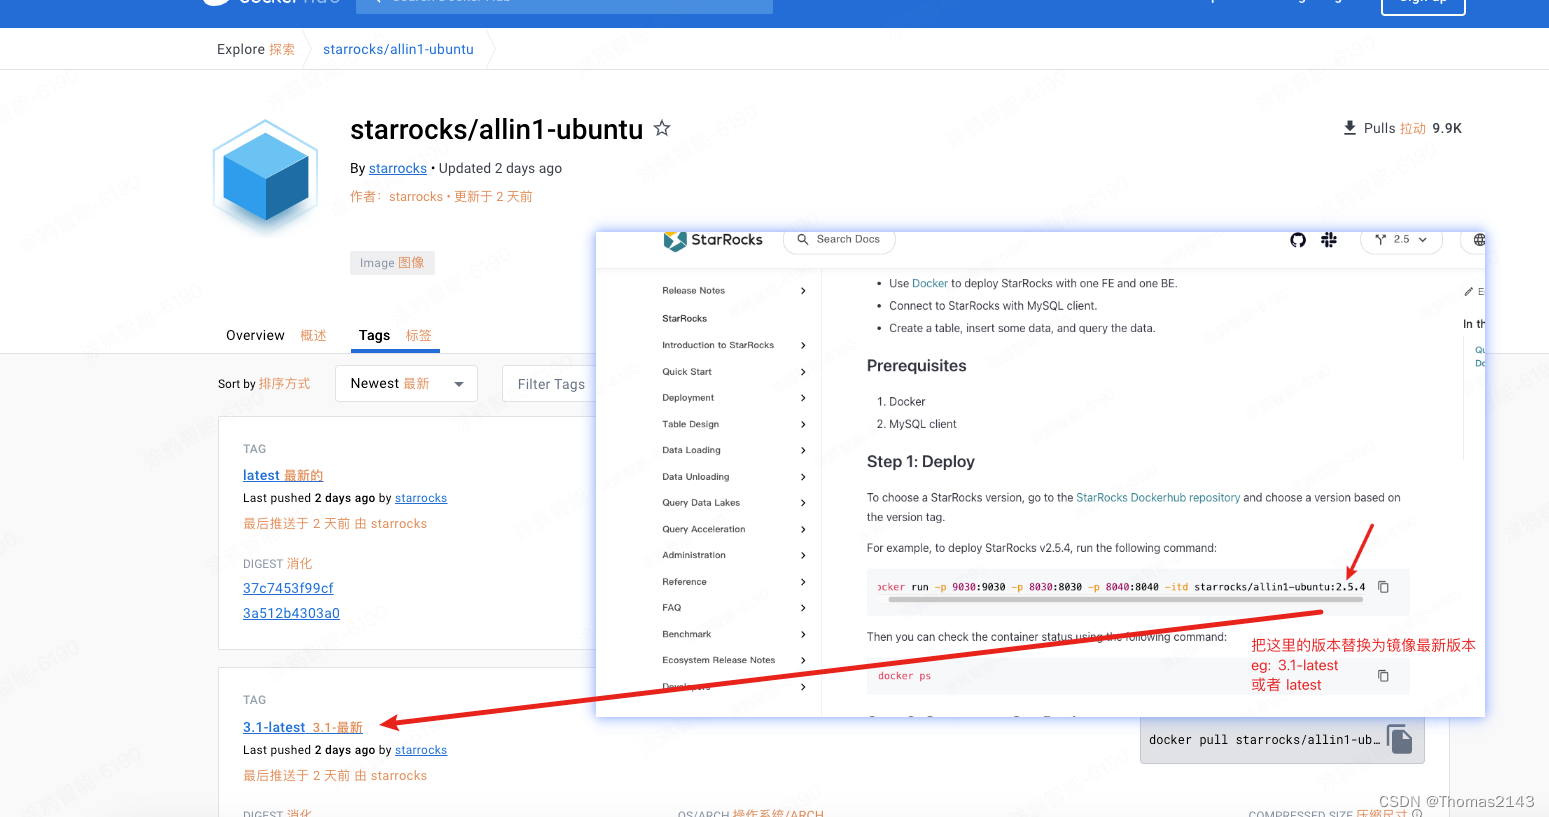This screenshot has width=1549, height=817.
Task: Click Step 1: Deploy heading
Action: click(x=920, y=462)
